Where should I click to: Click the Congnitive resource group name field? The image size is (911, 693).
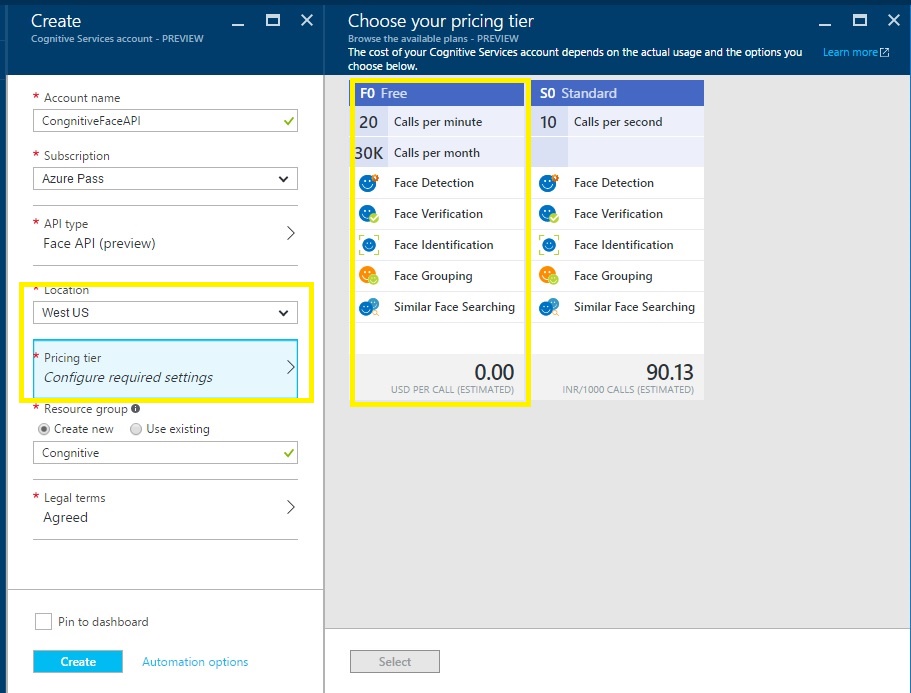pyautogui.click(x=165, y=453)
